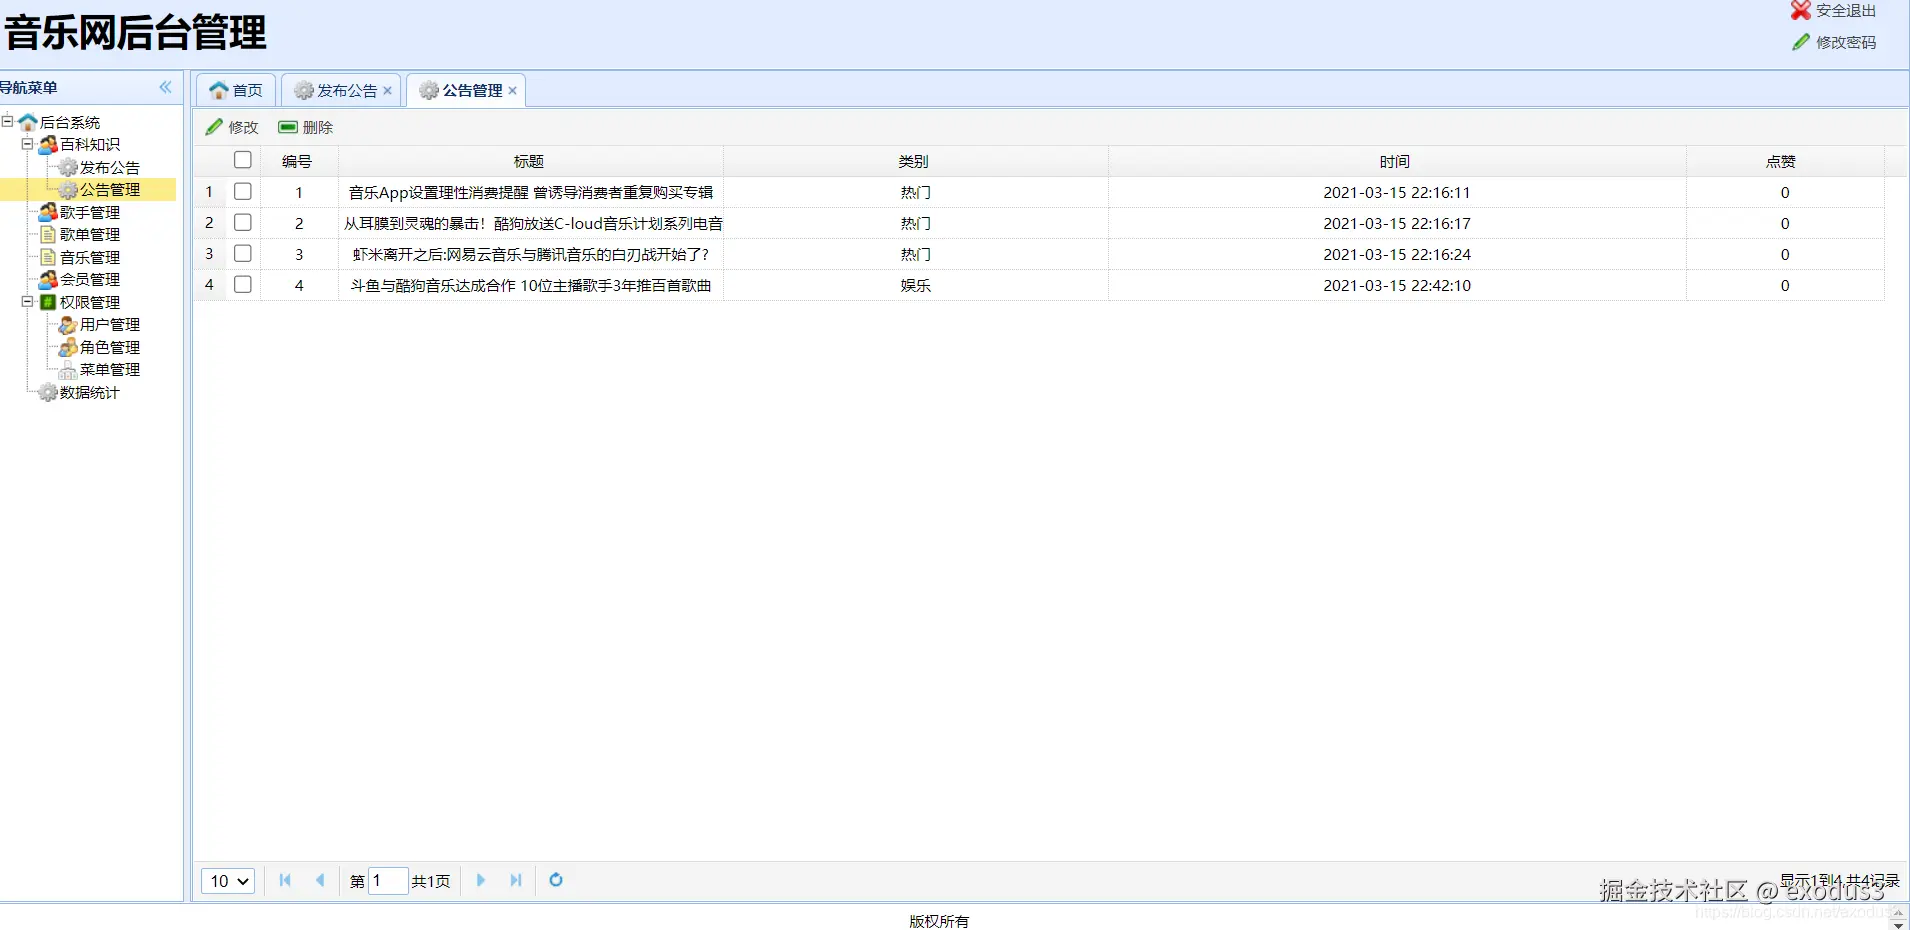Collapse the 百科知识 tree node
This screenshot has height=930, width=1910.
[28, 144]
